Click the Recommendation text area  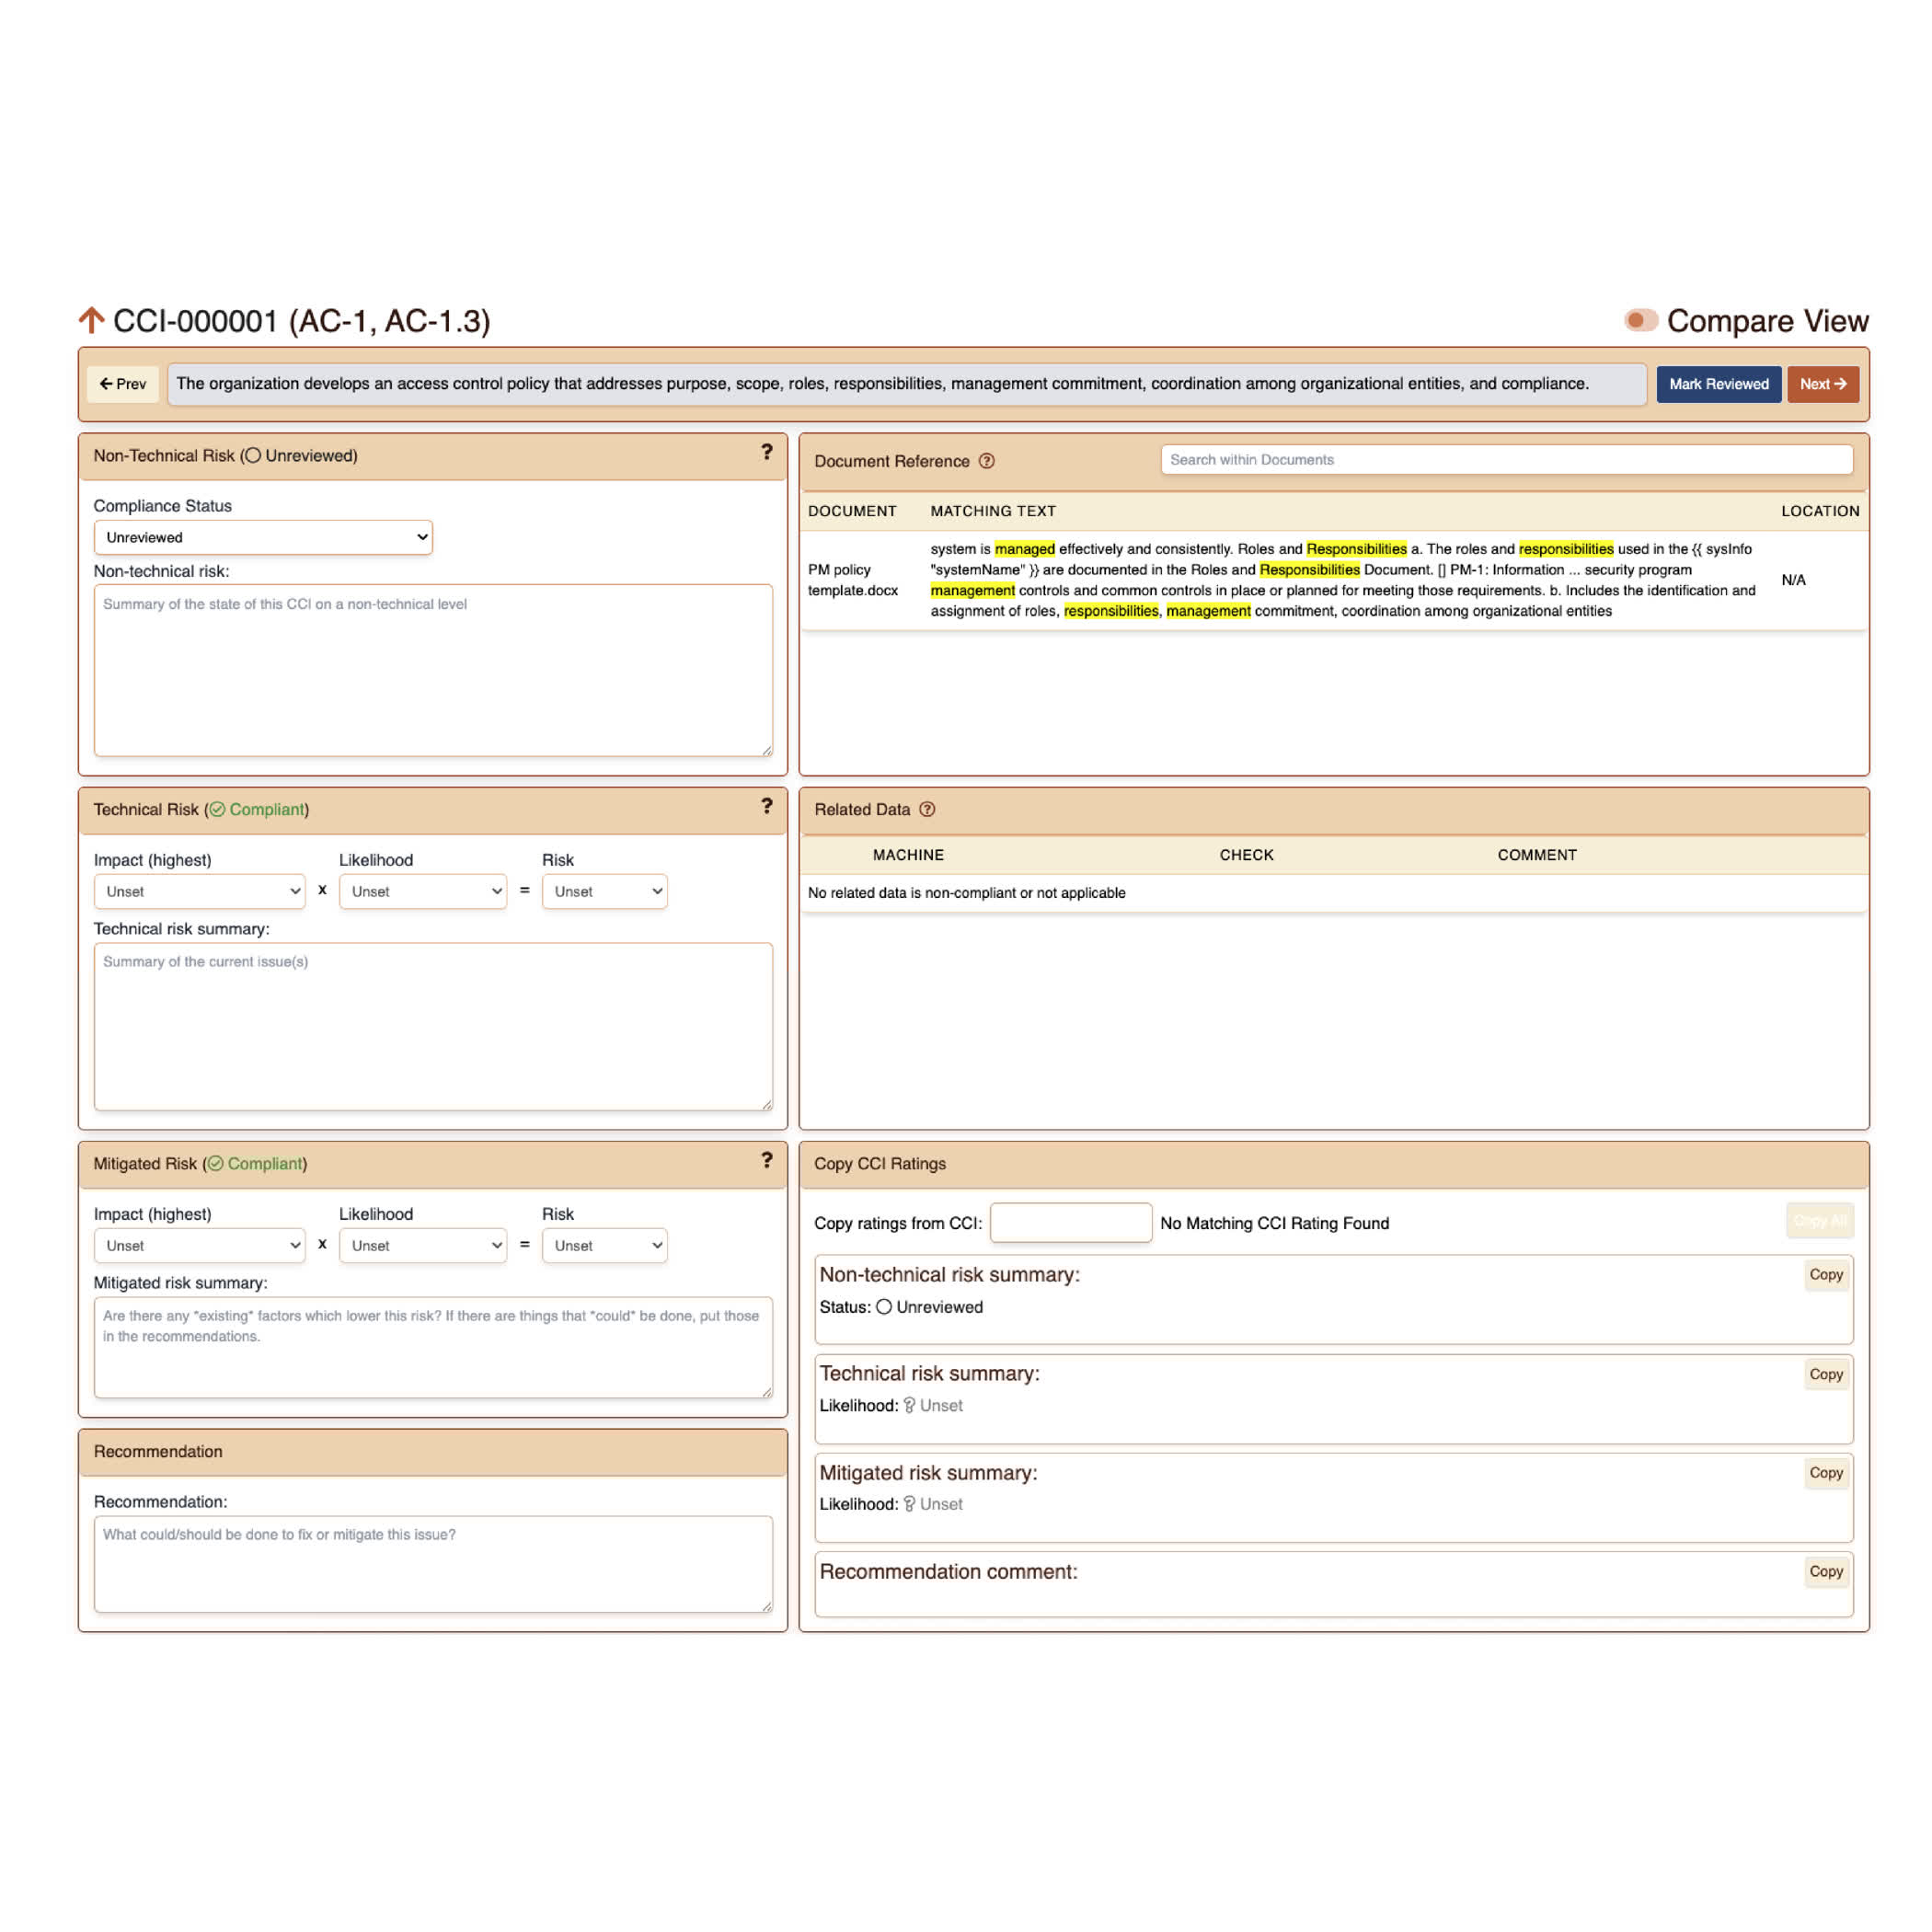coord(433,1563)
